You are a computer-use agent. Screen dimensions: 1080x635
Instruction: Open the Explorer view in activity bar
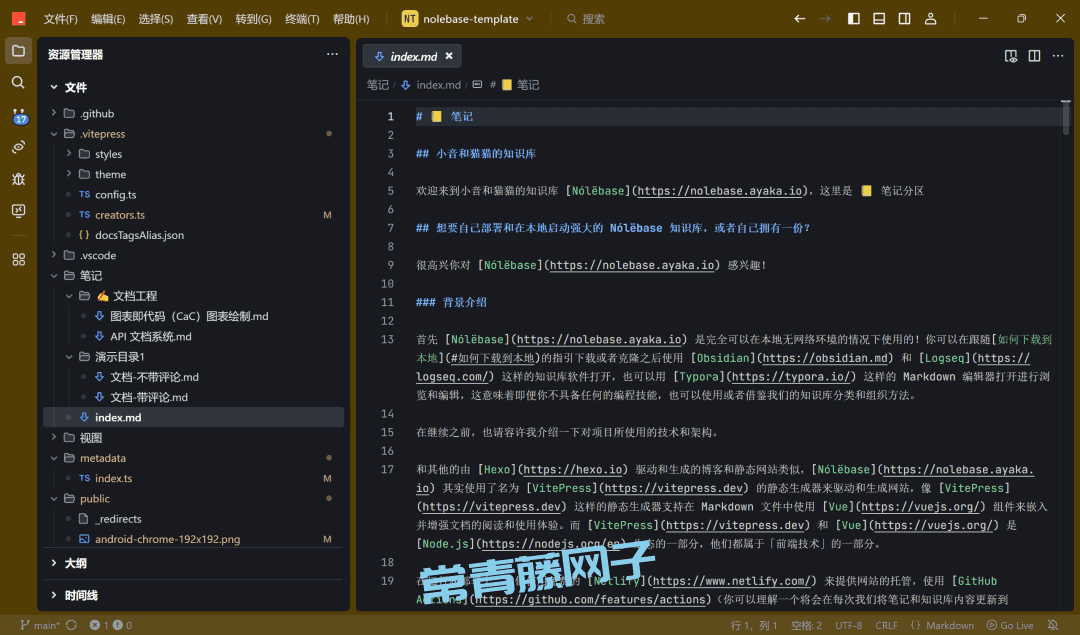point(19,51)
